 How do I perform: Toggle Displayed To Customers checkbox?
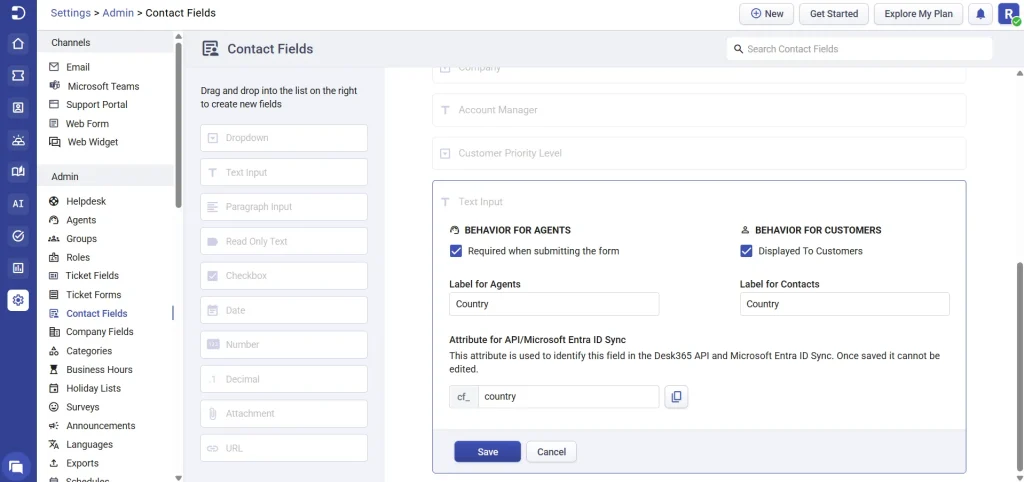pyautogui.click(x=746, y=251)
